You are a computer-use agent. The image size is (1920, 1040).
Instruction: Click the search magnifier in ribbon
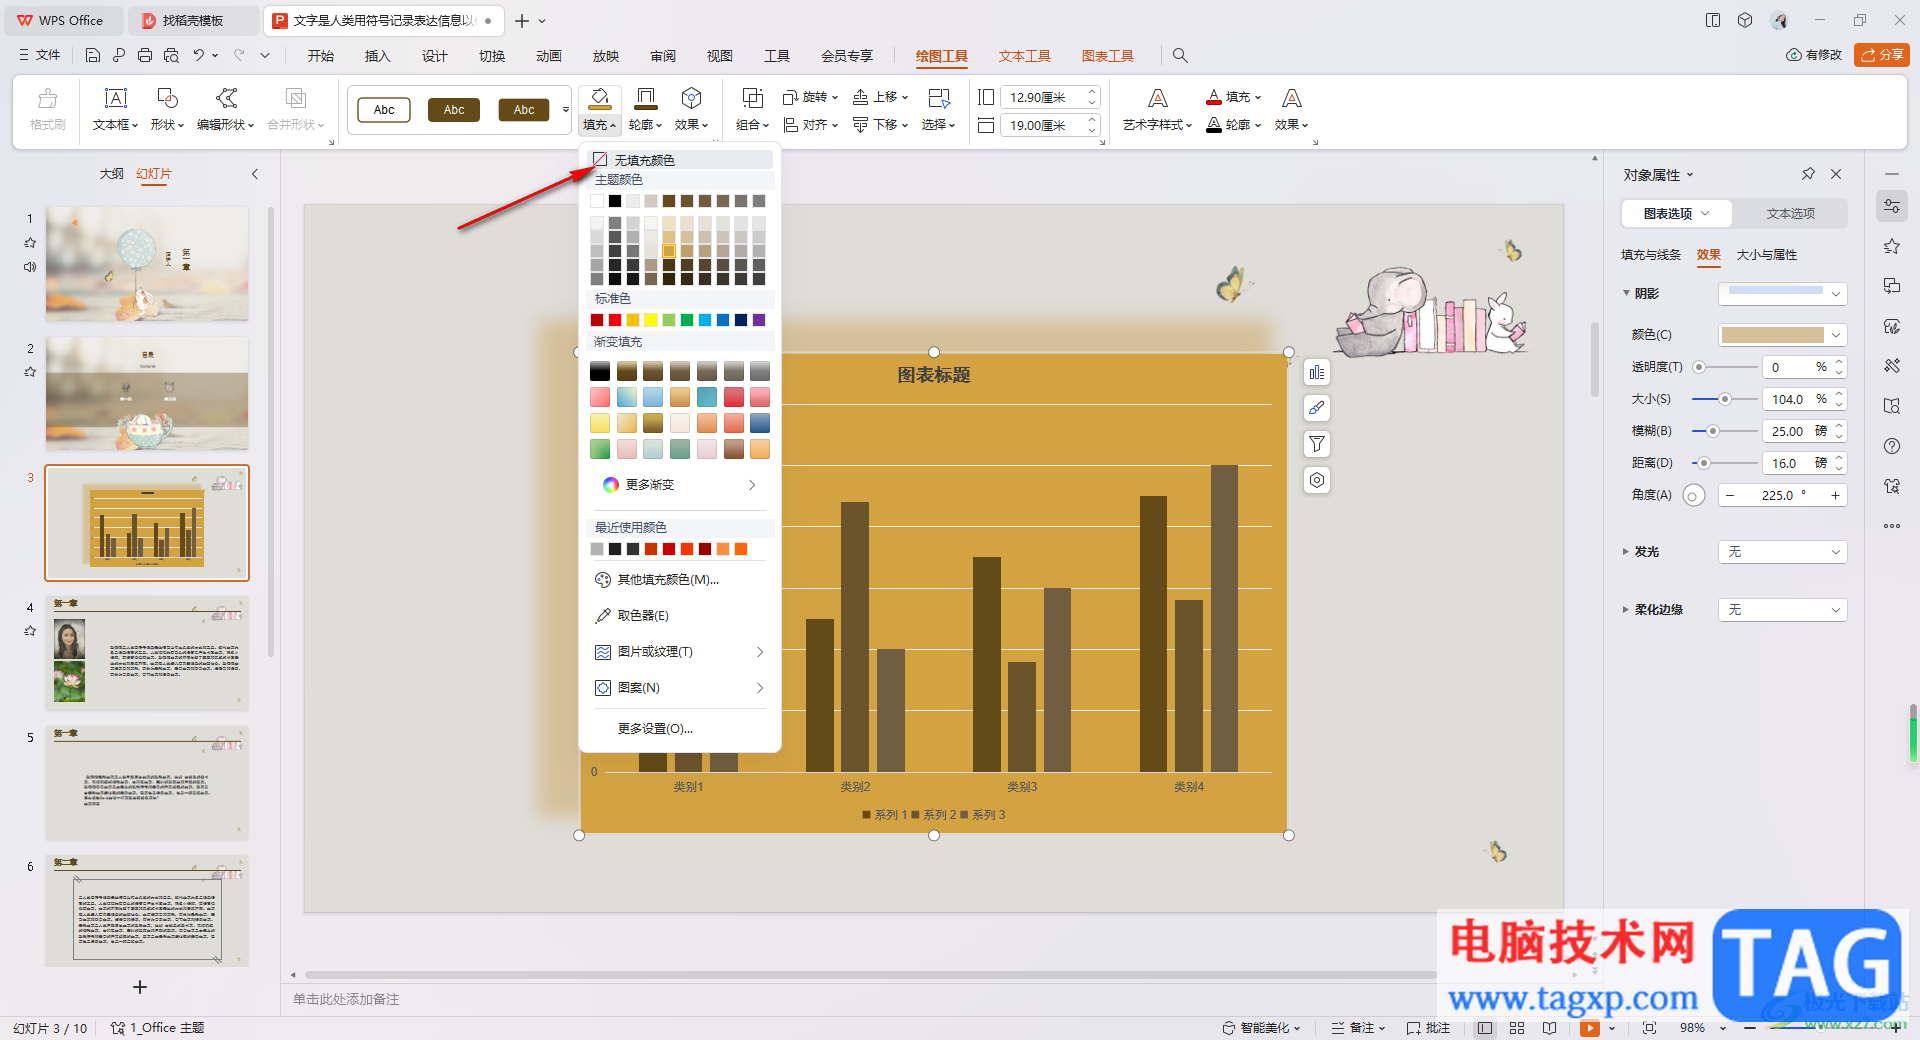pyautogui.click(x=1180, y=56)
